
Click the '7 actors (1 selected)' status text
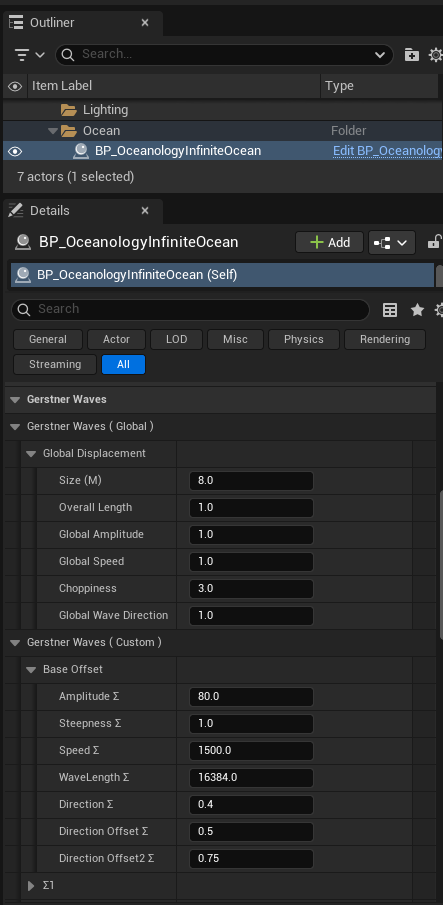[x=76, y=177]
